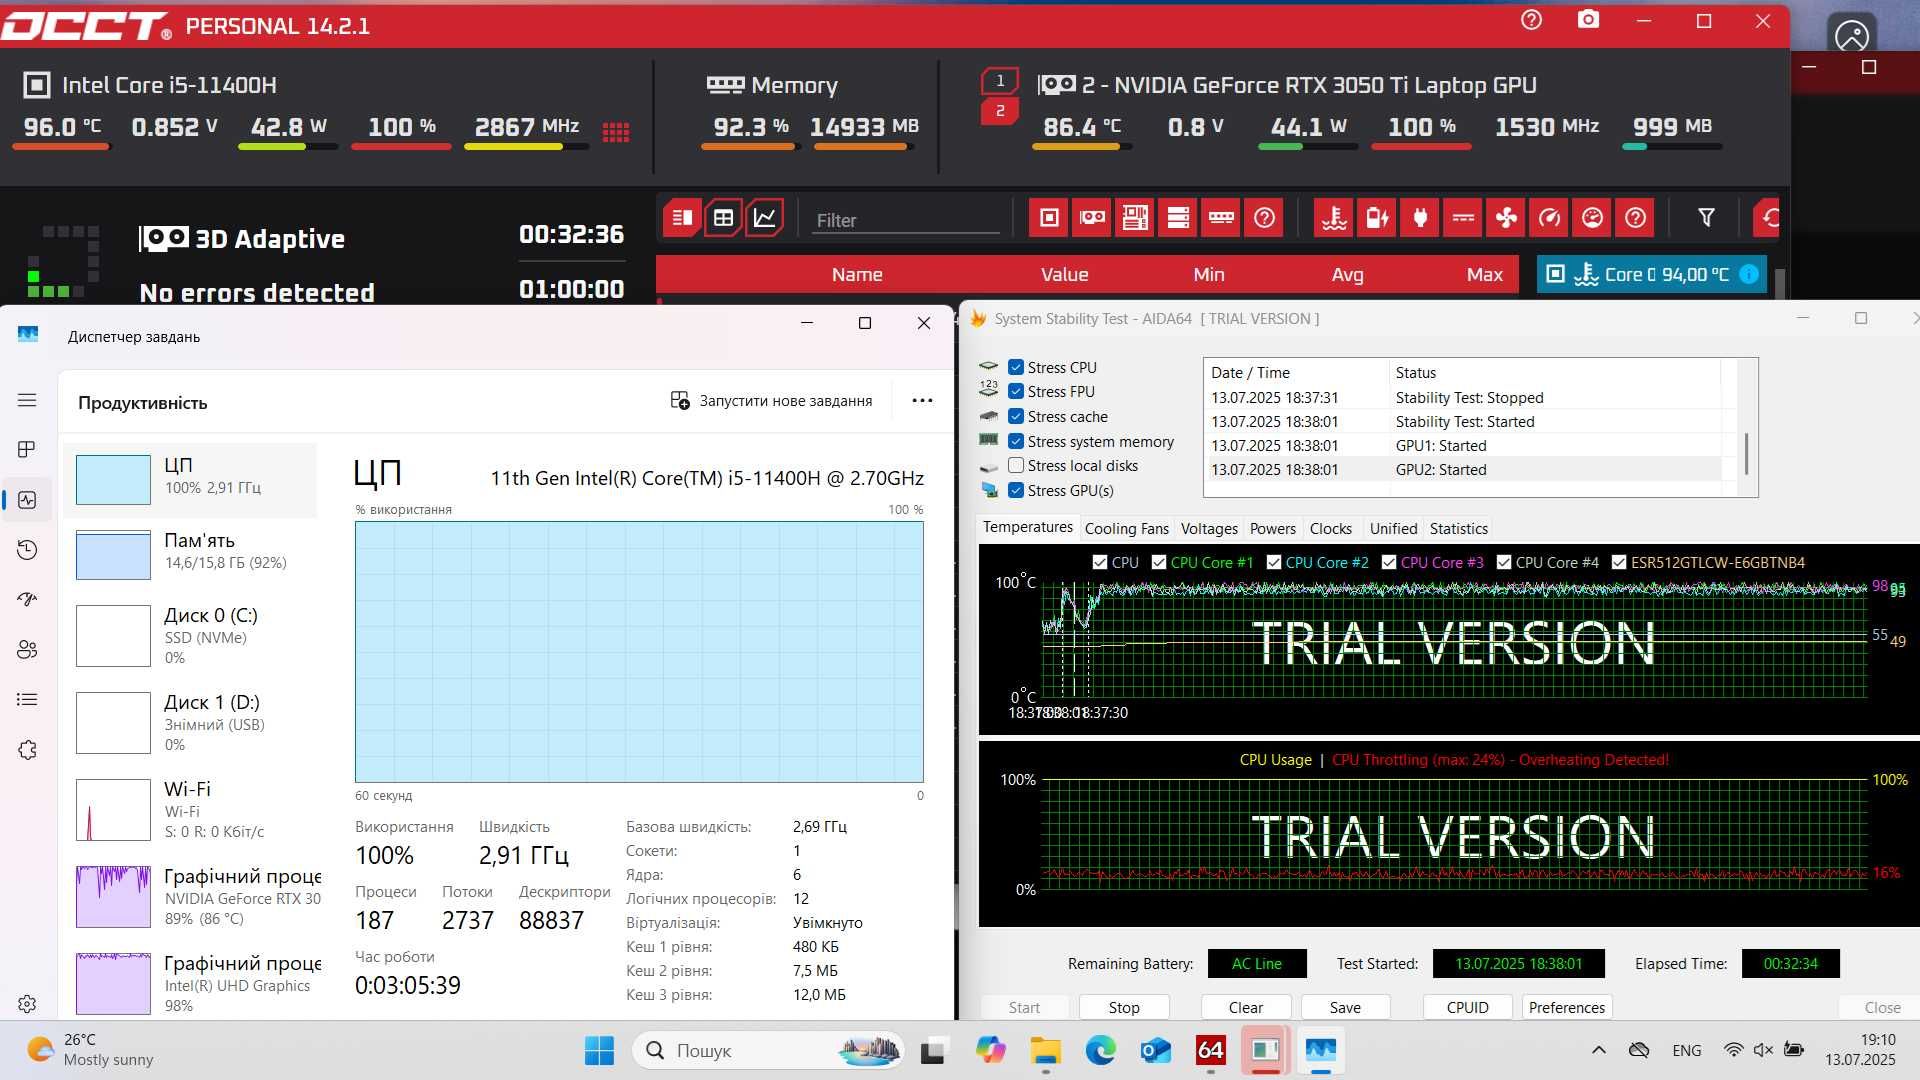Open Task Manager Startup apps icon
This screenshot has width=1920, height=1080.
tap(27, 599)
